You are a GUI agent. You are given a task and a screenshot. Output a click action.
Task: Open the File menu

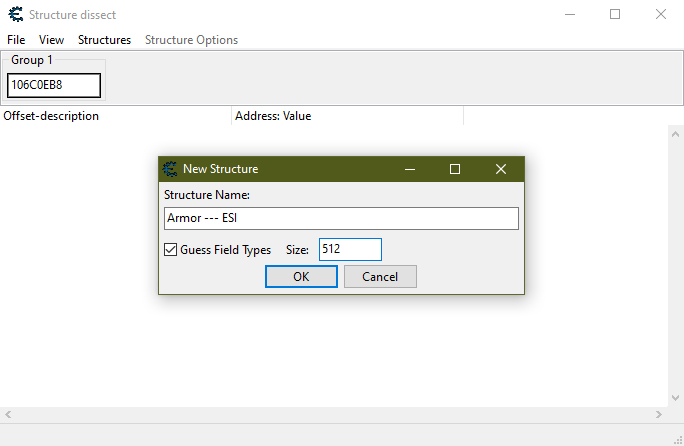(16, 40)
